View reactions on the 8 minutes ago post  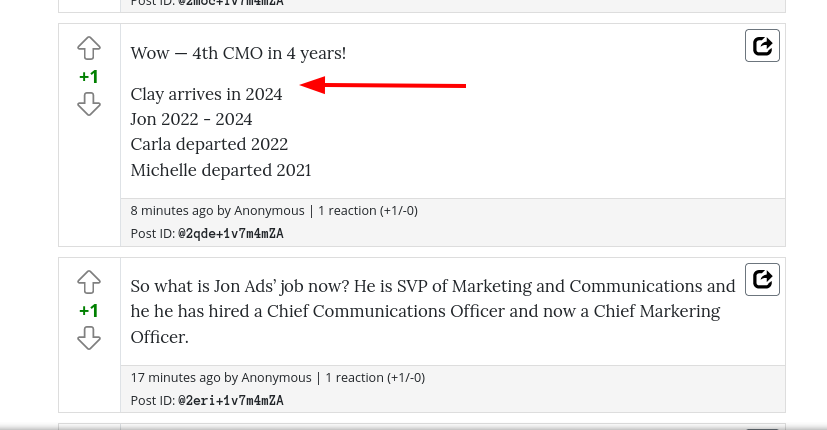click(x=367, y=211)
